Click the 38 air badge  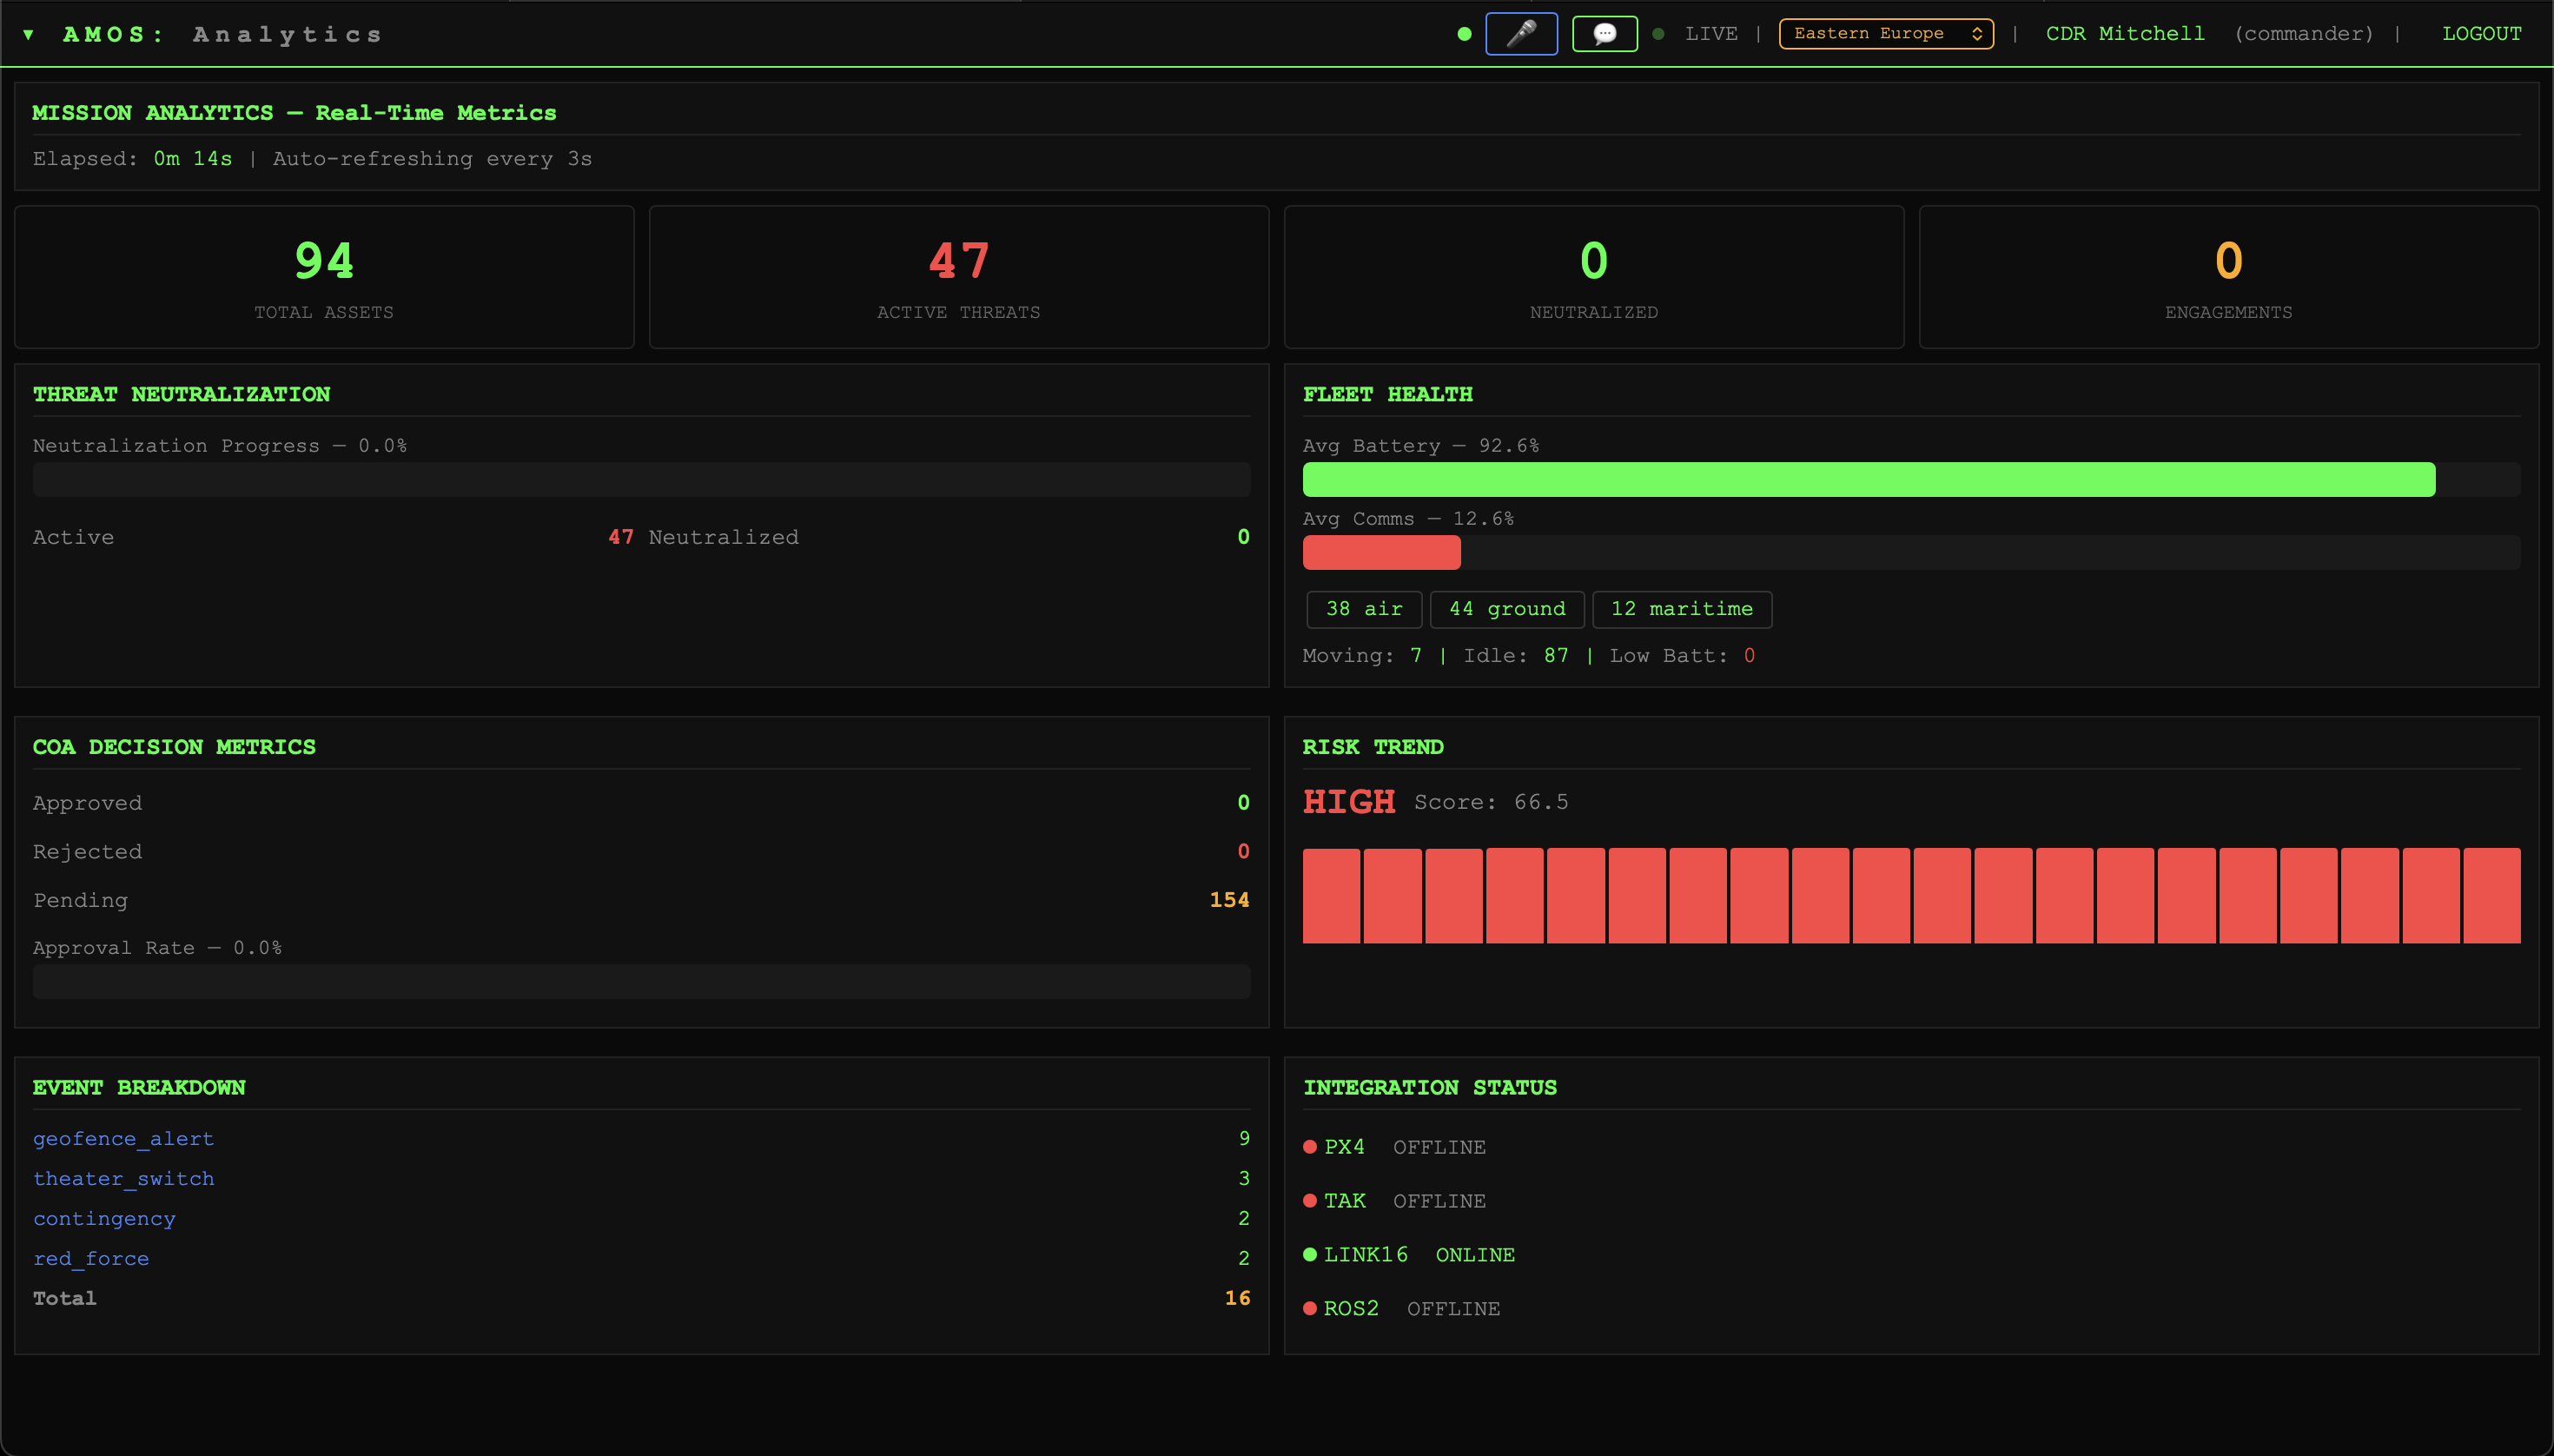click(x=1364, y=609)
